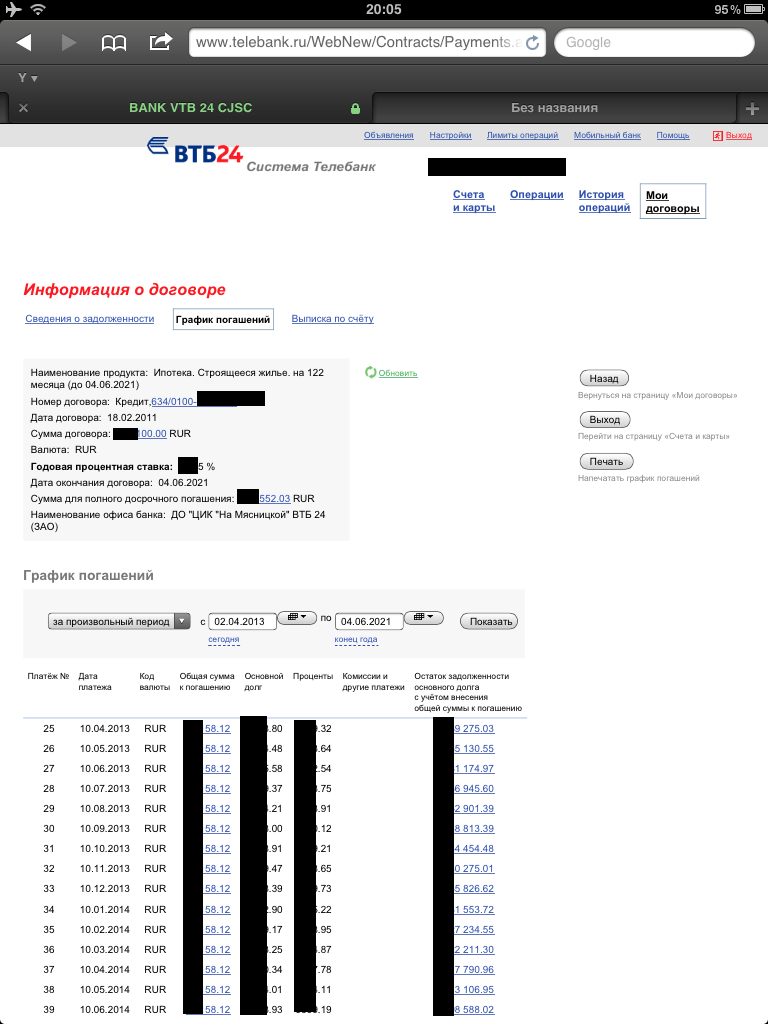Open the Лимиты операций link

522,135
